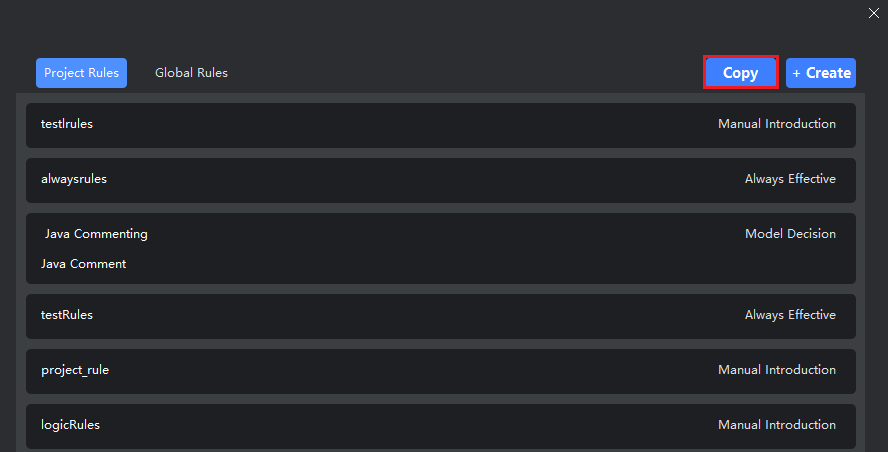The image size is (888, 452).
Task: Close the rules dialog with the X icon
Action: point(873,13)
